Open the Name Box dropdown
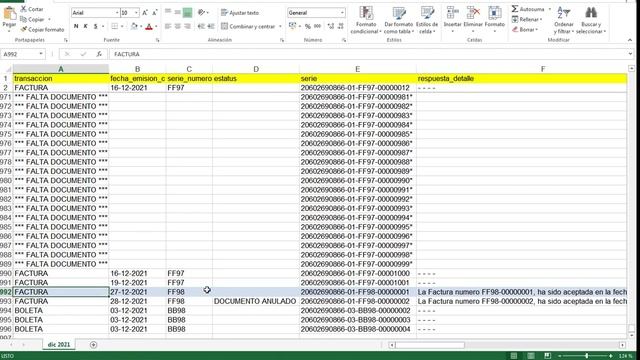The height and width of the screenshot is (360, 640). pyautogui.click(x=41, y=54)
